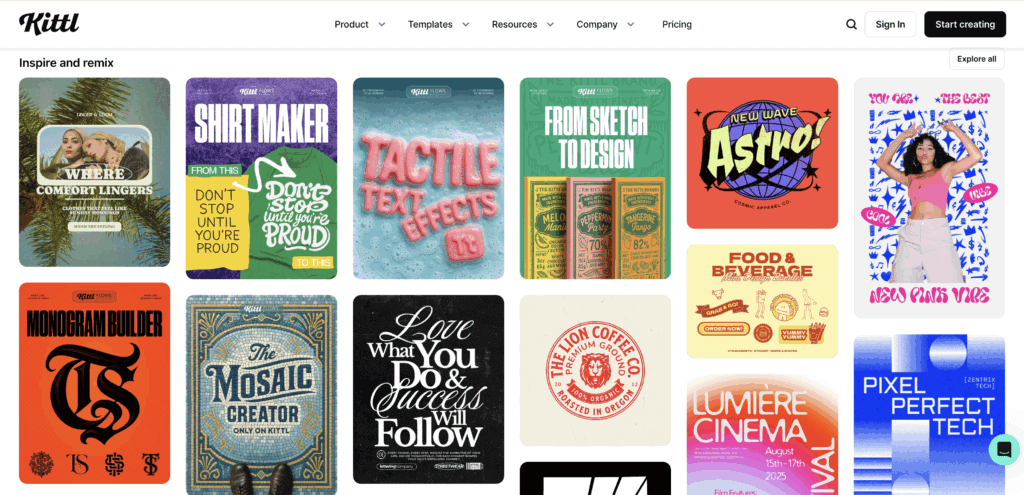Choose the New Wave Astro template

(x=762, y=153)
